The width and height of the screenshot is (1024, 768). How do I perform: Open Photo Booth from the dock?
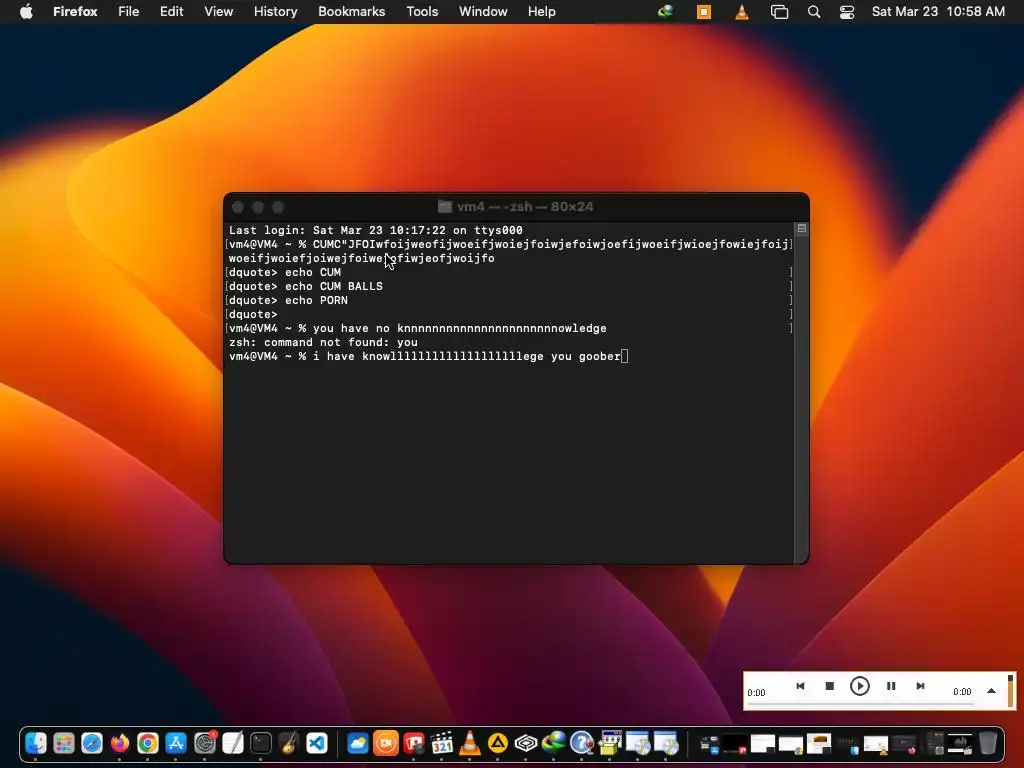[x=413, y=743]
